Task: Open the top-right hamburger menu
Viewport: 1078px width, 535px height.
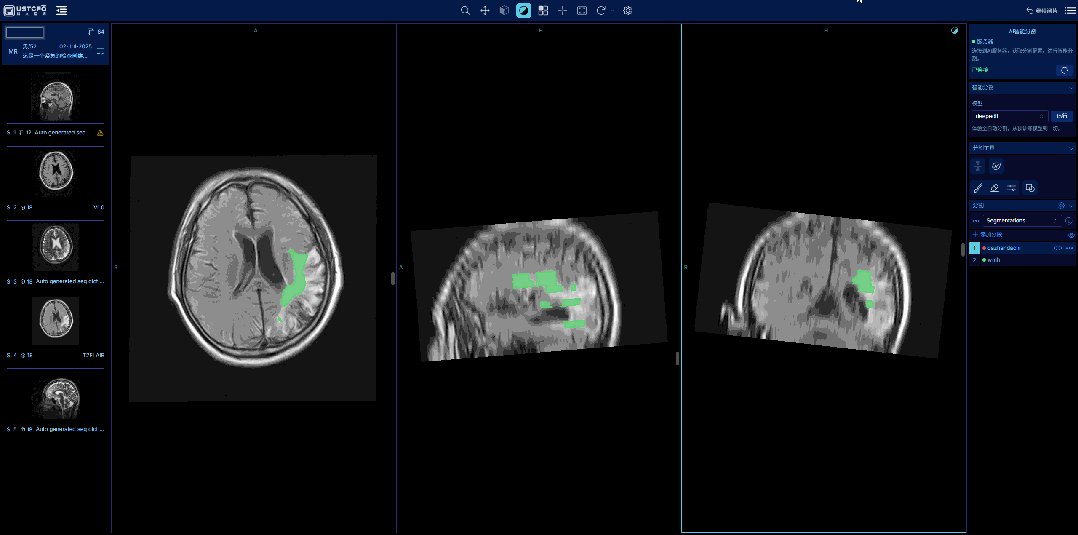Action: tap(1070, 10)
